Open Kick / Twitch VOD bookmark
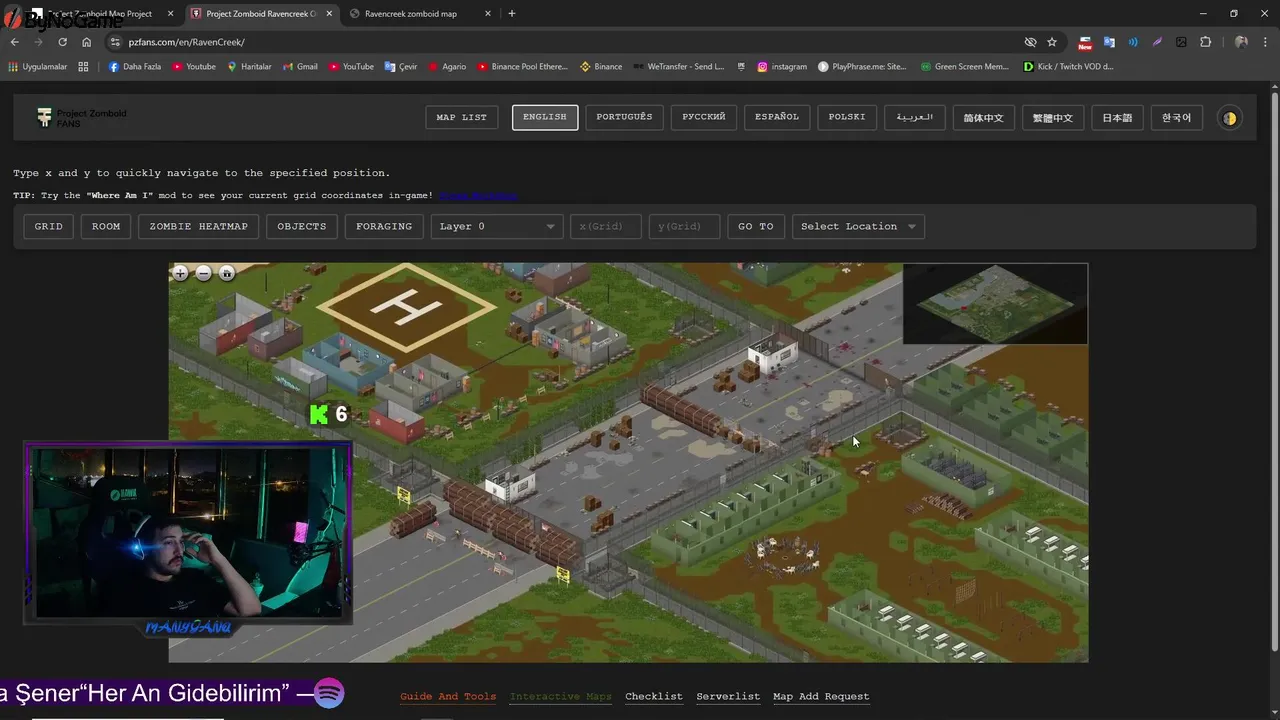Screen dimensions: 1280x720 (x=1068, y=67)
